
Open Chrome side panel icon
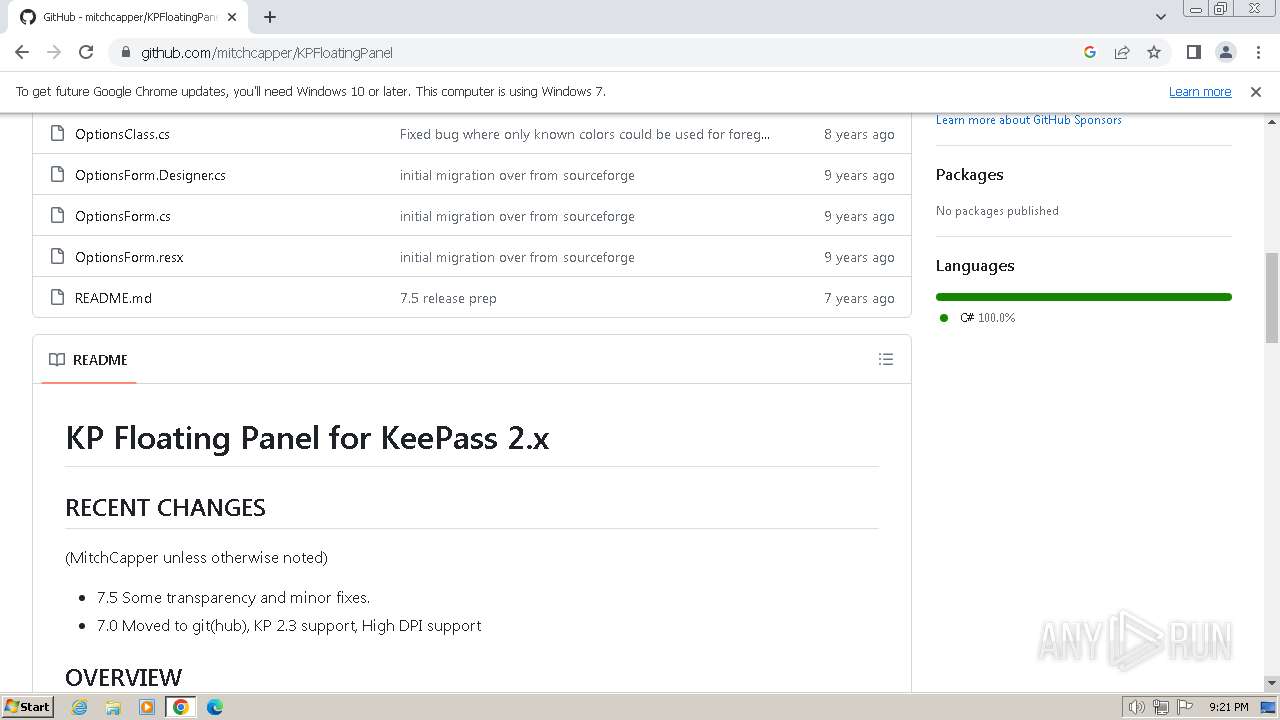1193,52
